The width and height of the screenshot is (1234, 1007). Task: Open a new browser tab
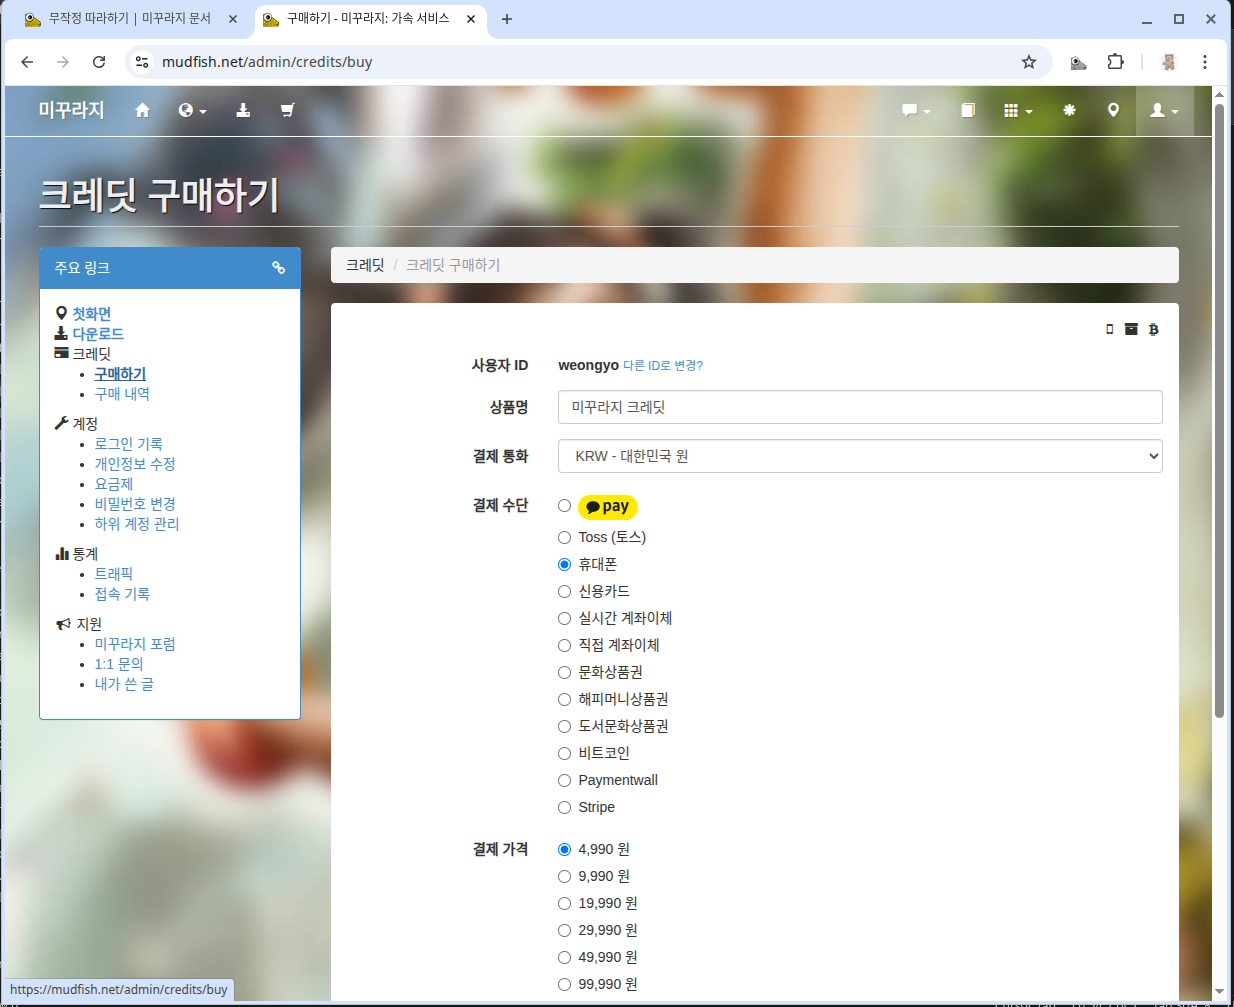point(507,19)
